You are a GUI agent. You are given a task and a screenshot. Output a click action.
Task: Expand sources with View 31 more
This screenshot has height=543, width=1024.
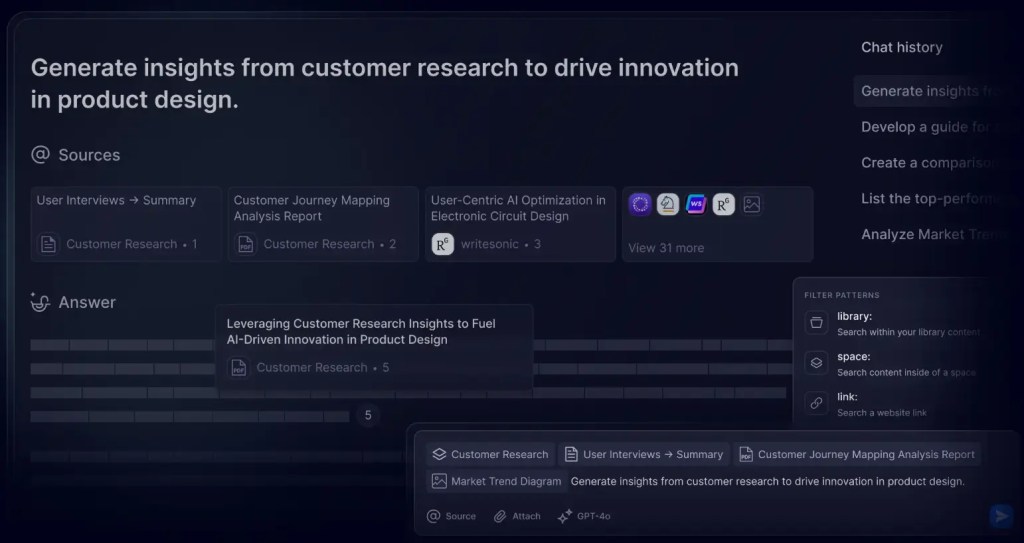point(665,247)
